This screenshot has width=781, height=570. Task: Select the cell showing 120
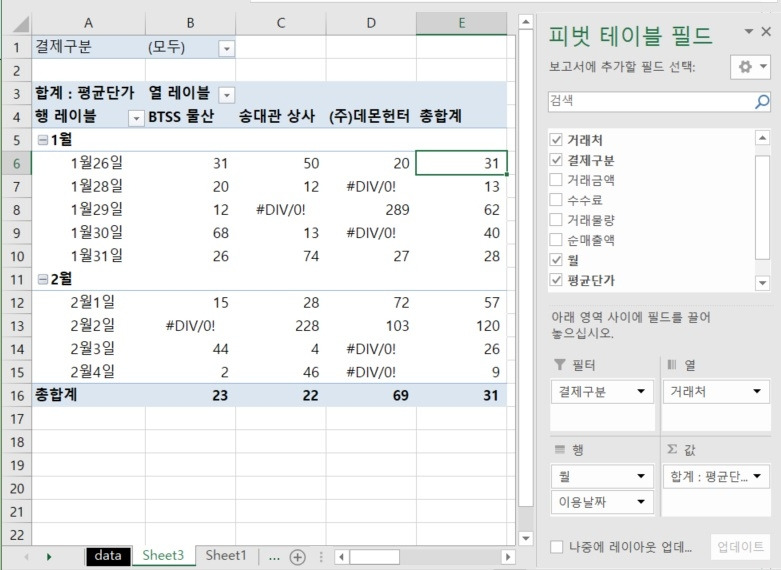(462, 326)
